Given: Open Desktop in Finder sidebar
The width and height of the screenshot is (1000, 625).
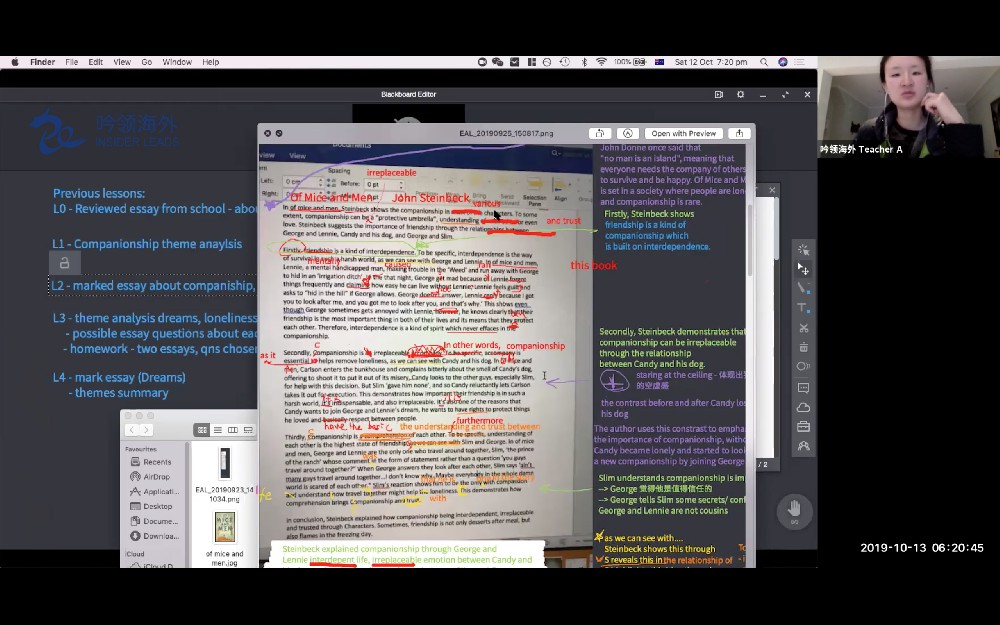Looking at the screenshot, I should point(158,506).
